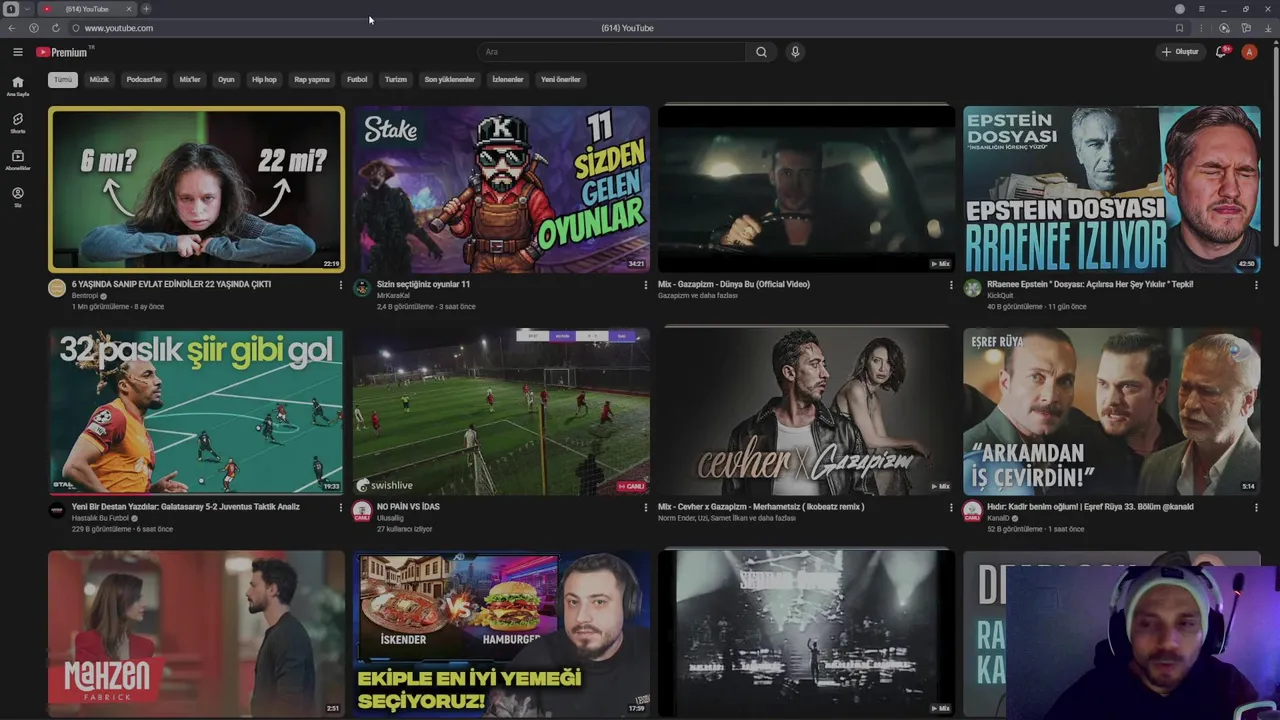Reload the page with the refresh icon
This screenshot has height=720, width=1280.
point(55,28)
